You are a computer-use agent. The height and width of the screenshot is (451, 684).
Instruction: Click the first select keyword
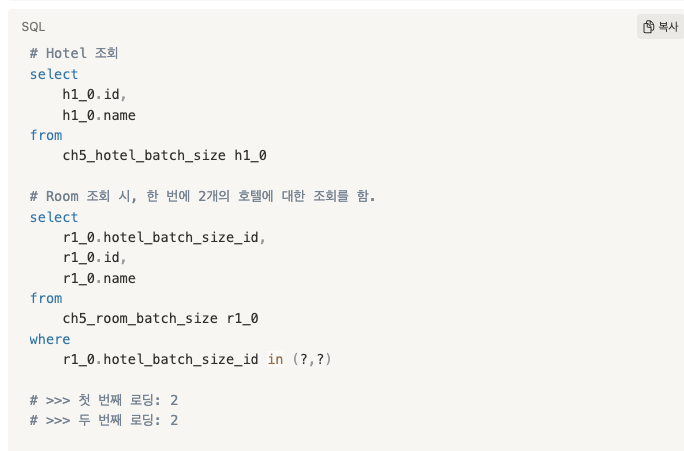point(54,74)
